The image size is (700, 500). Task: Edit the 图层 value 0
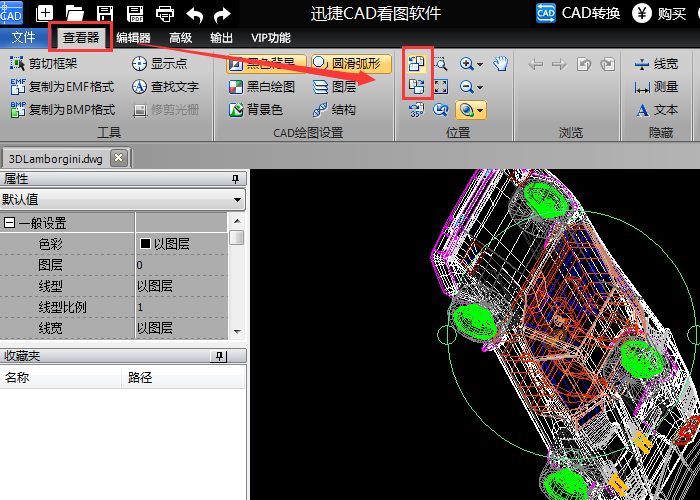[x=182, y=265]
